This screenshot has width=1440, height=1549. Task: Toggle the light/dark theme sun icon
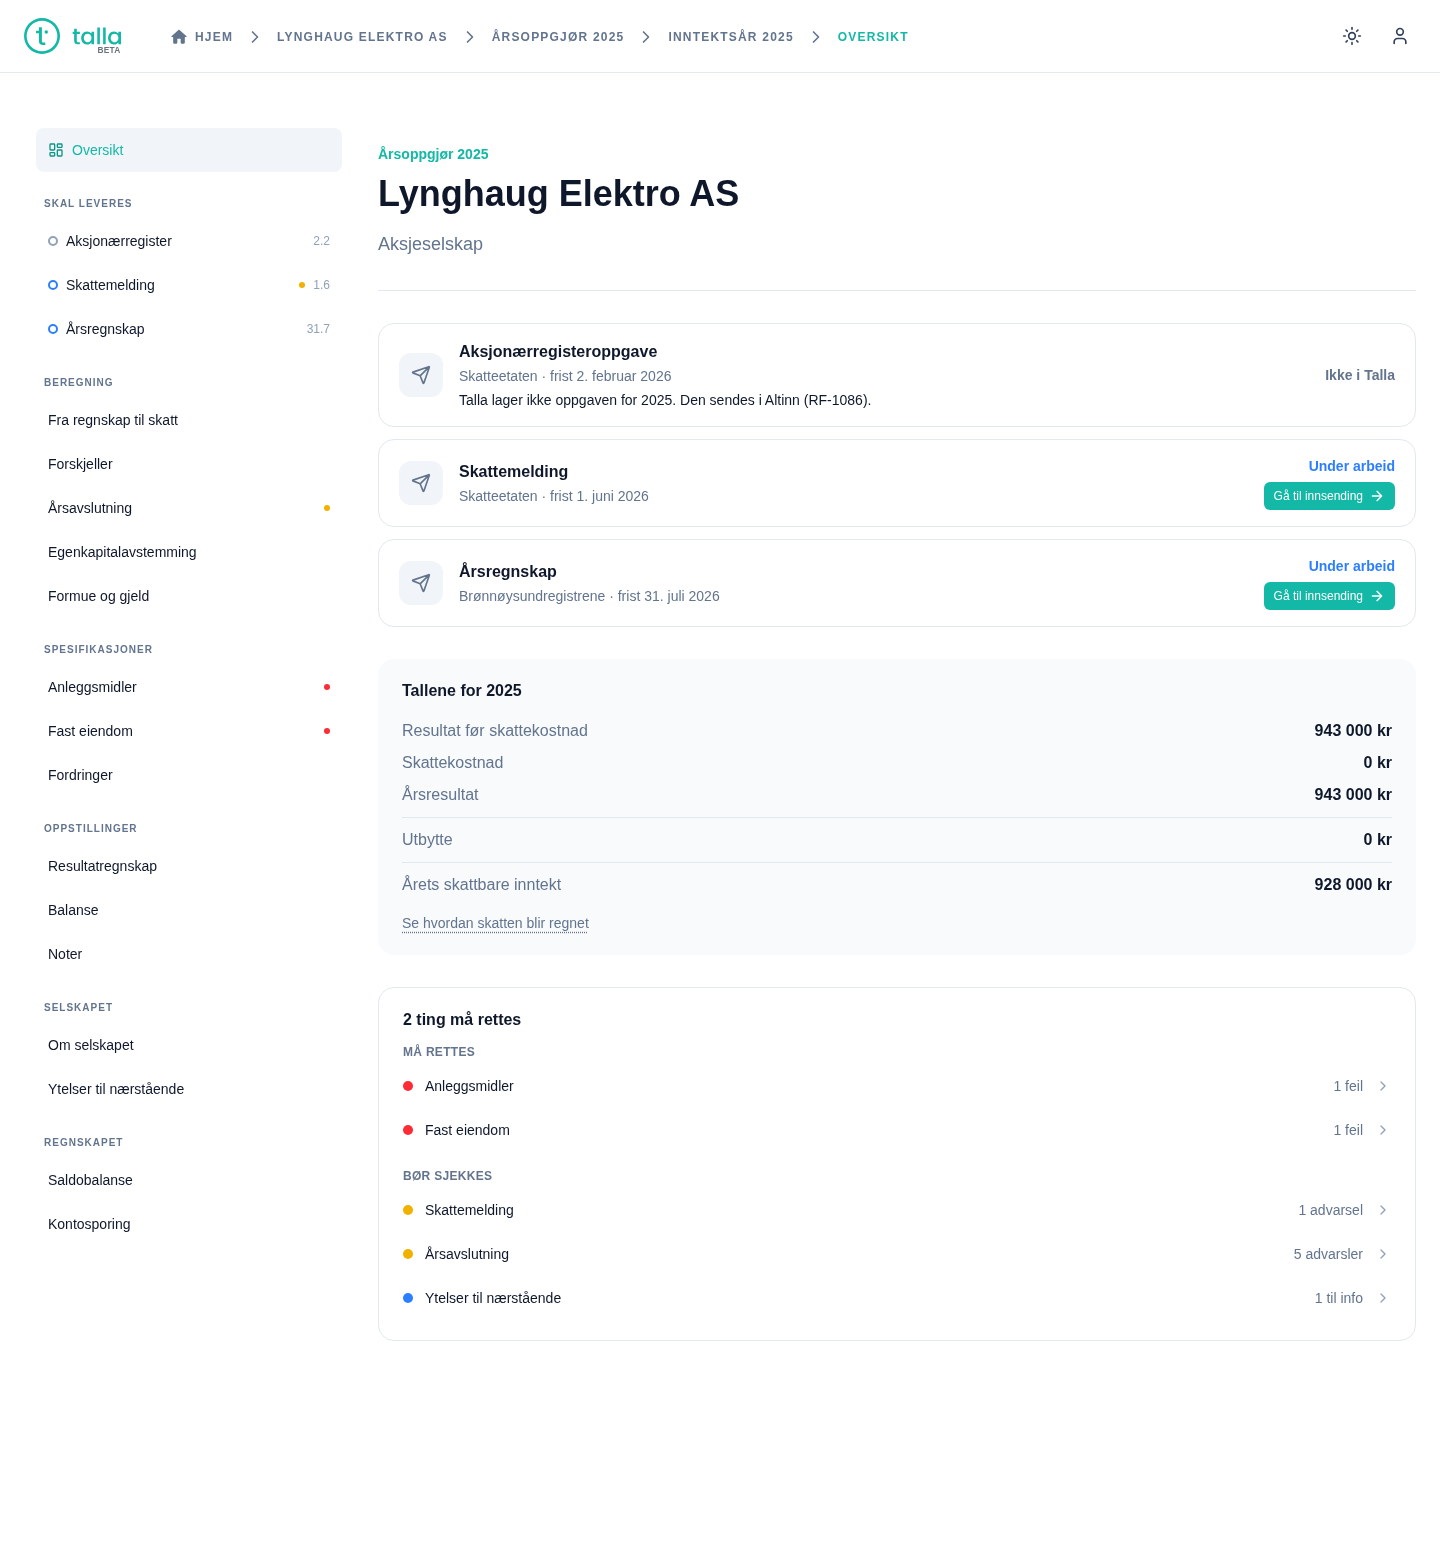pyautogui.click(x=1352, y=36)
